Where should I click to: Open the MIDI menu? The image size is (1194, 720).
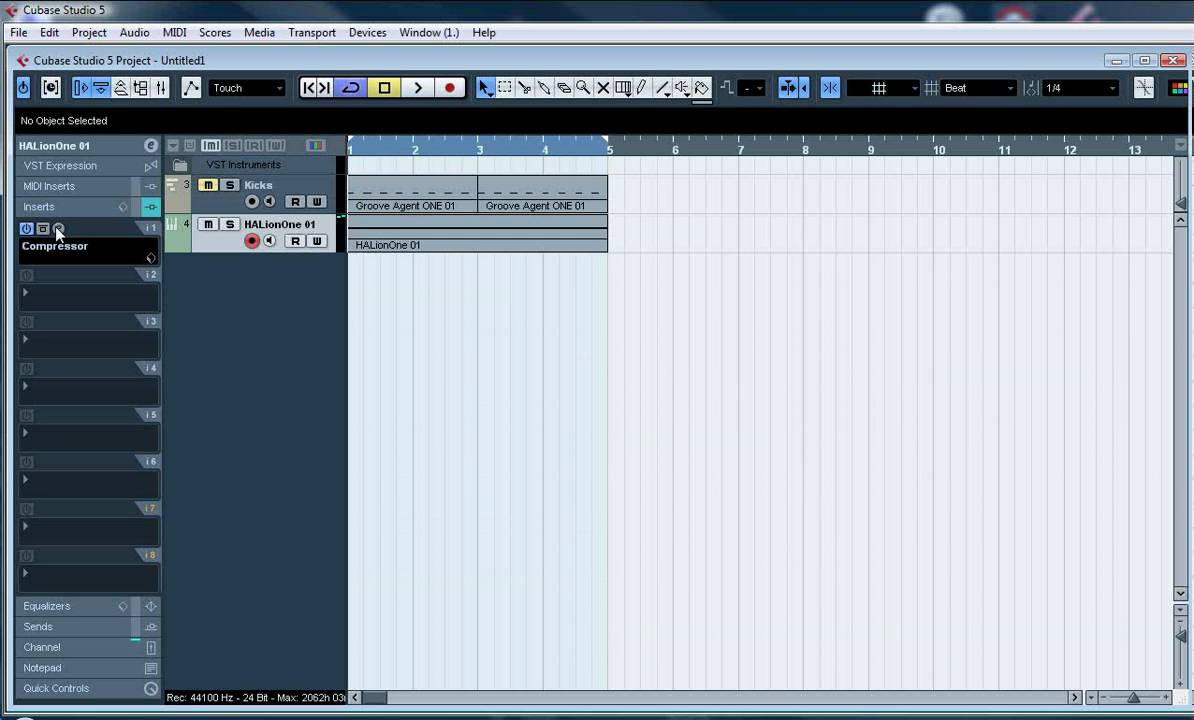[174, 33]
